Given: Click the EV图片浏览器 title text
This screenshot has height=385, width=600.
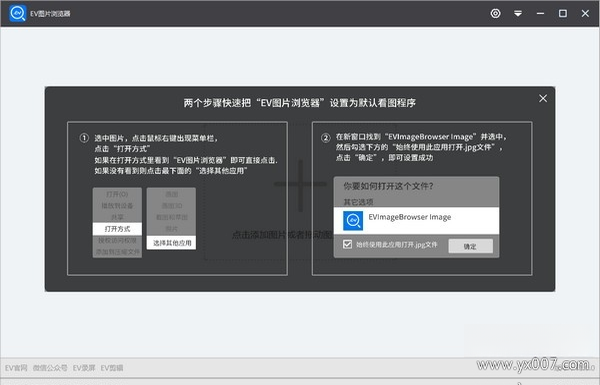Looking at the screenshot, I should click(50, 14).
